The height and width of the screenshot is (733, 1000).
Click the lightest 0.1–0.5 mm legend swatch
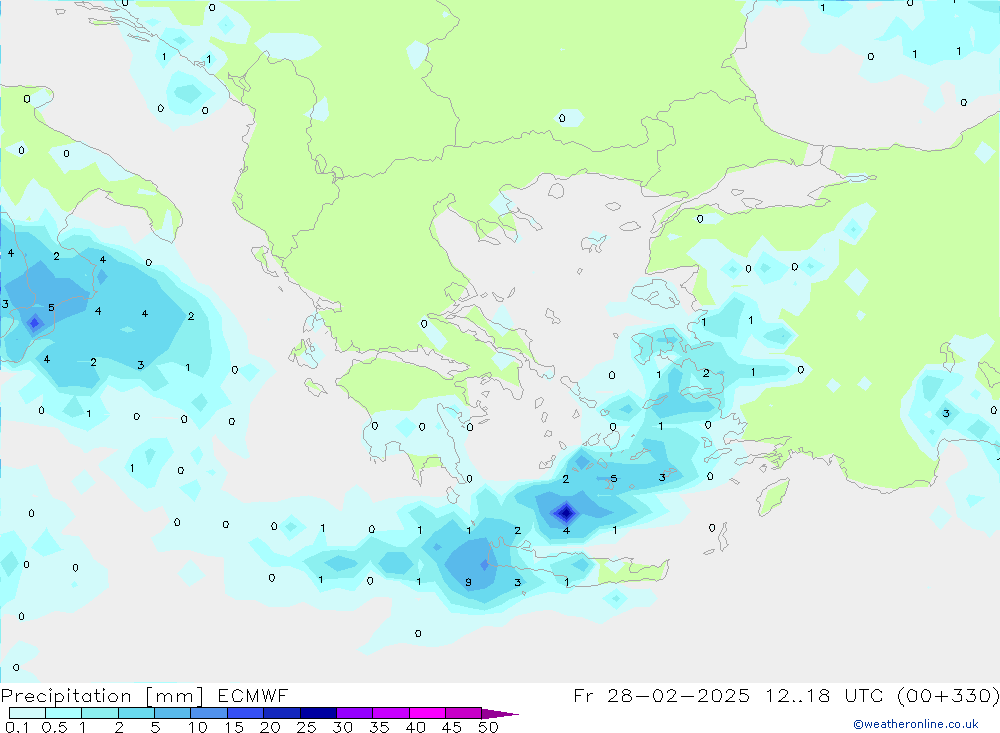pyautogui.click(x=27, y=713)
